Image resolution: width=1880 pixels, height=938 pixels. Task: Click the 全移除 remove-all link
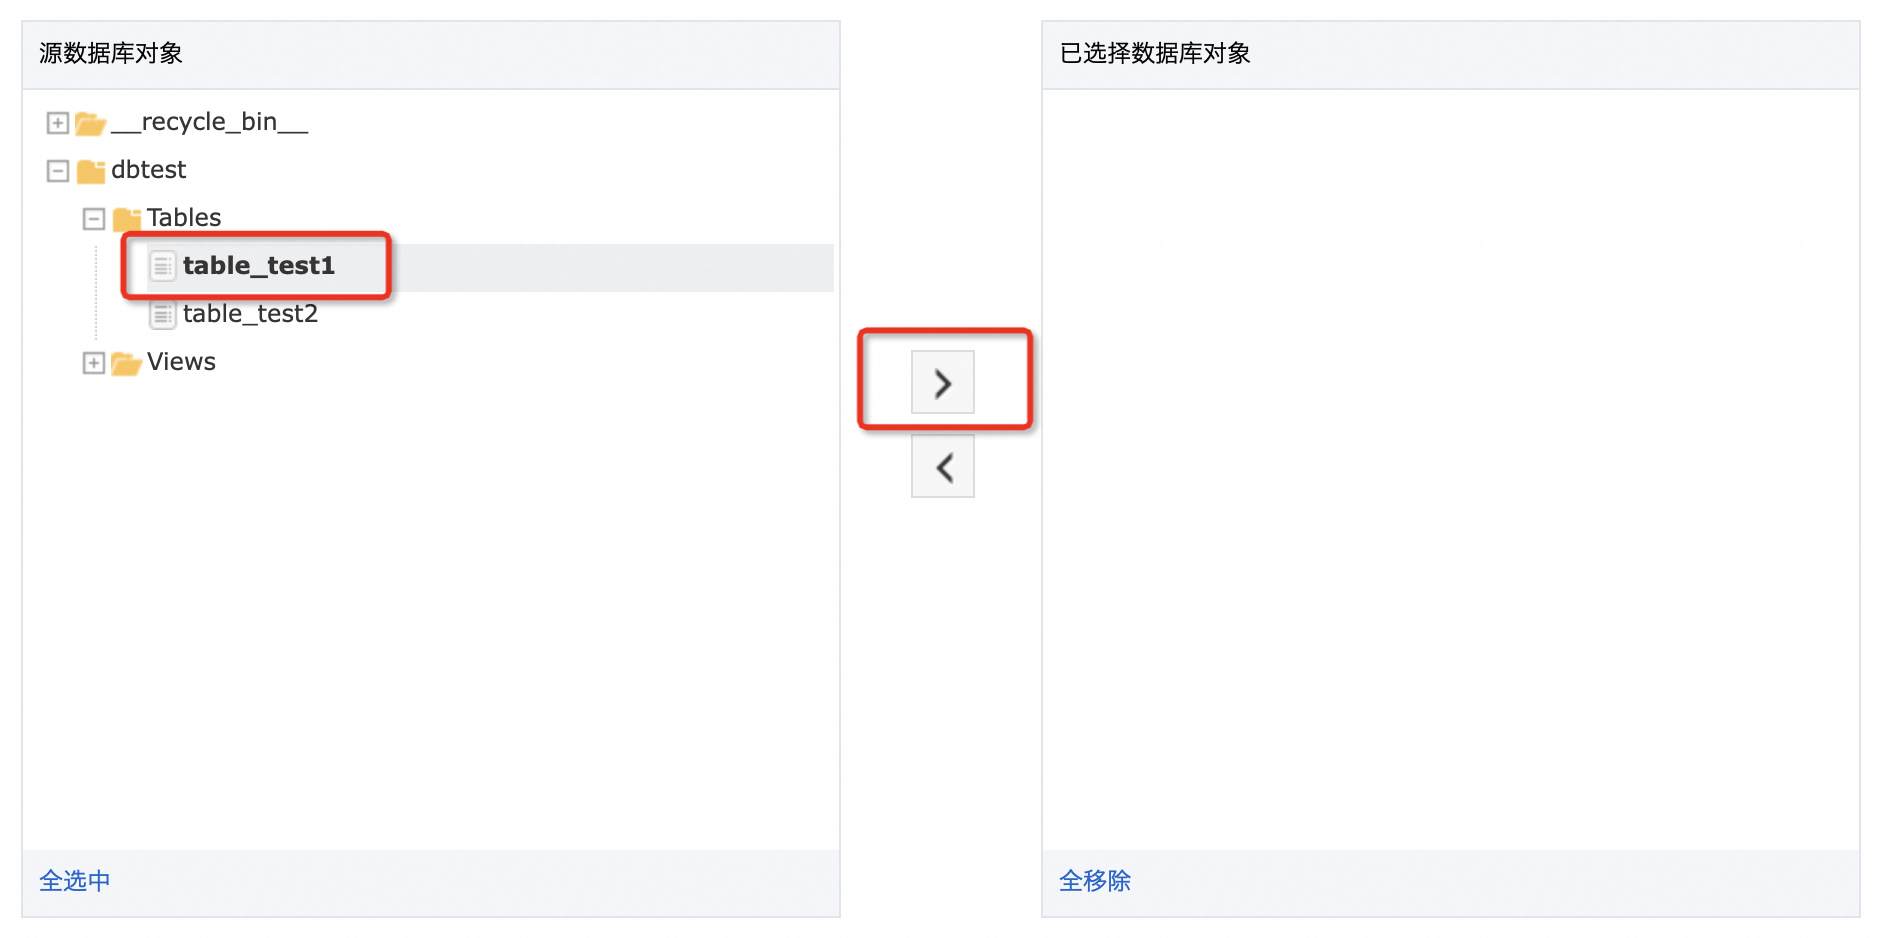(x=1095, y=880)
